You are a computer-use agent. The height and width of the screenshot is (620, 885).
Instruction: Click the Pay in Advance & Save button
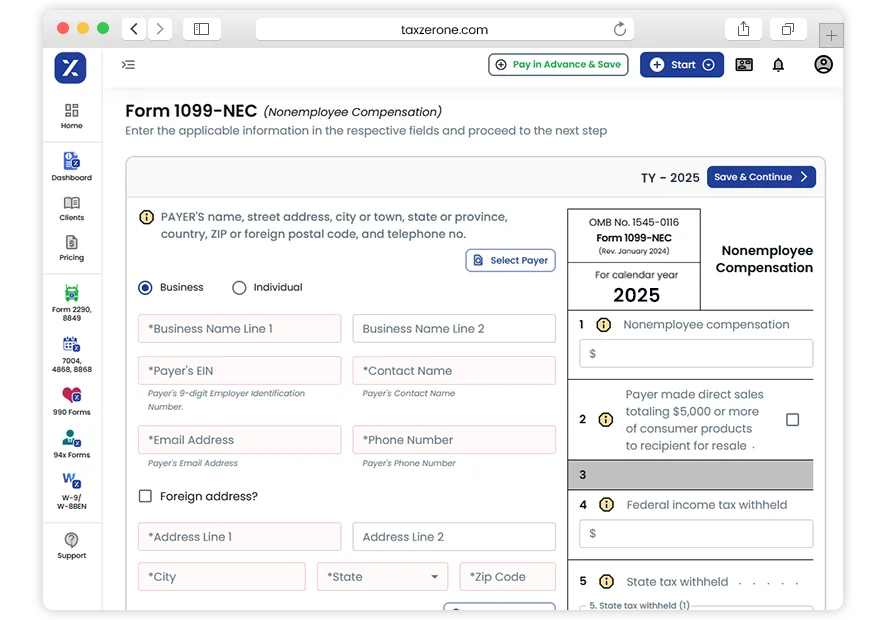coord(558,64)
